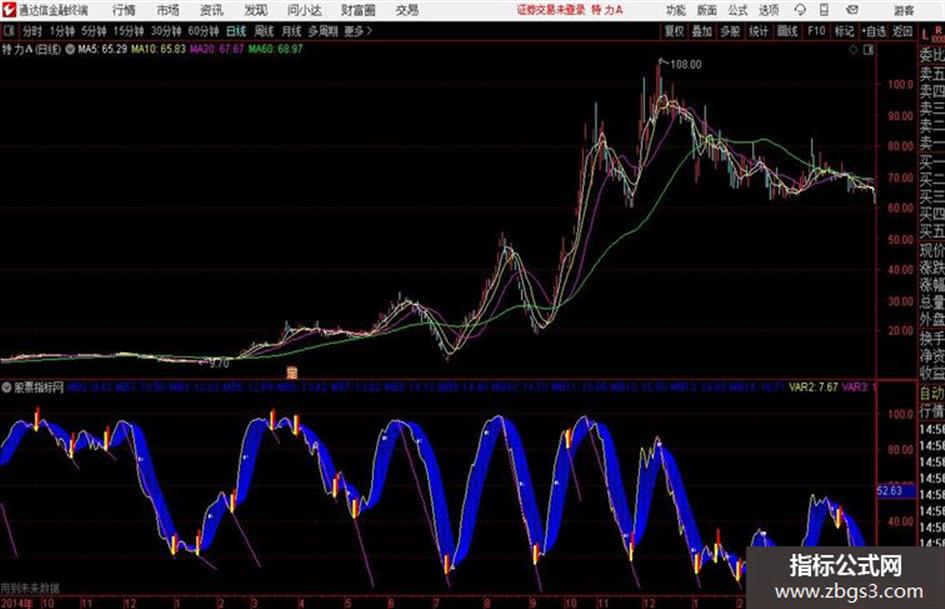Open the 选项 menu
This screenshot has width=945, height=609.
(768, 10)
